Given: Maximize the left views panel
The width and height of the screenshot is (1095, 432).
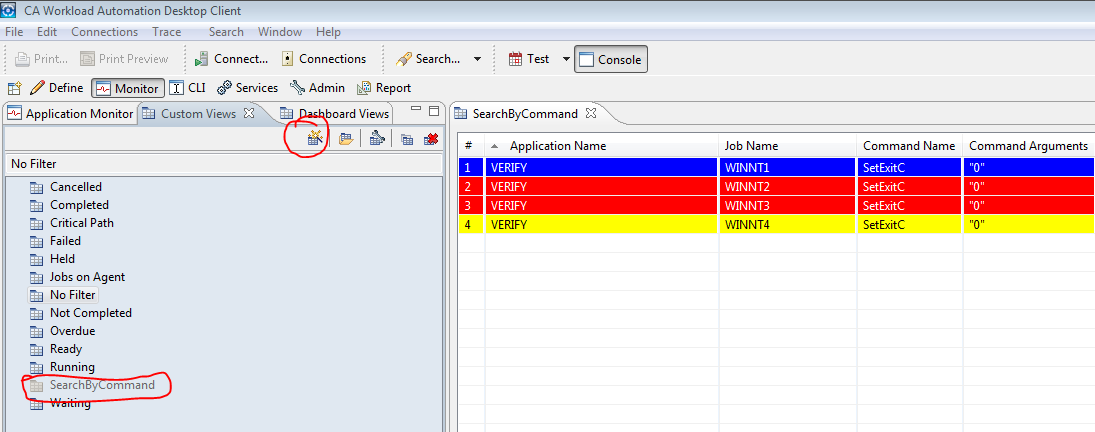Looking at the screenshot, I should click(x=434, y=110).
